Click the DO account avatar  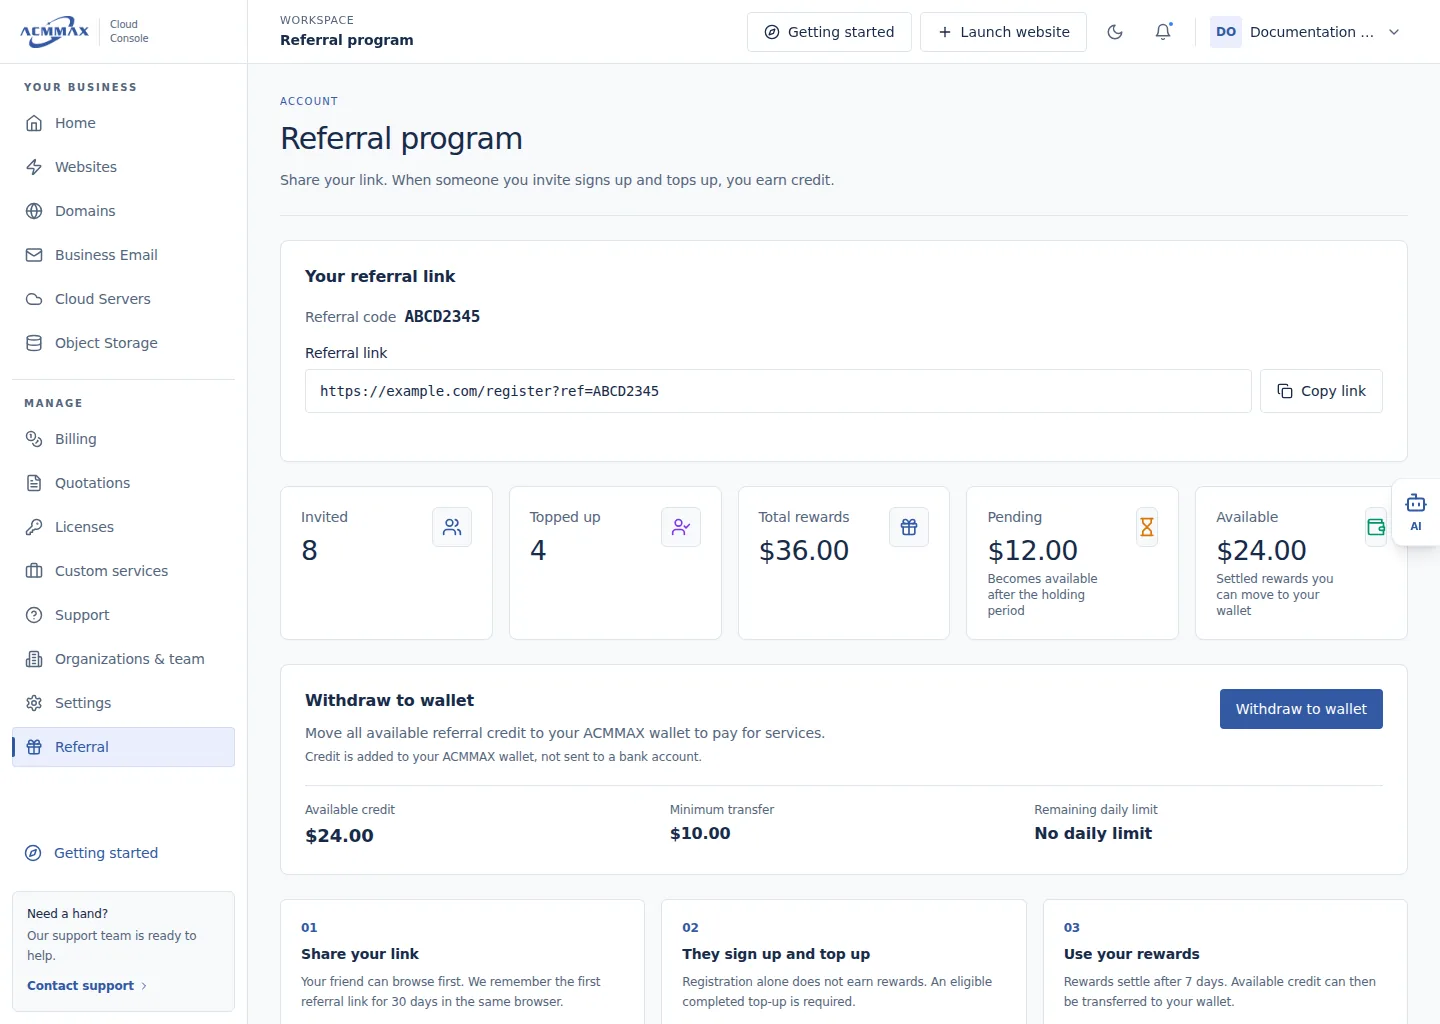[1226, 32]
